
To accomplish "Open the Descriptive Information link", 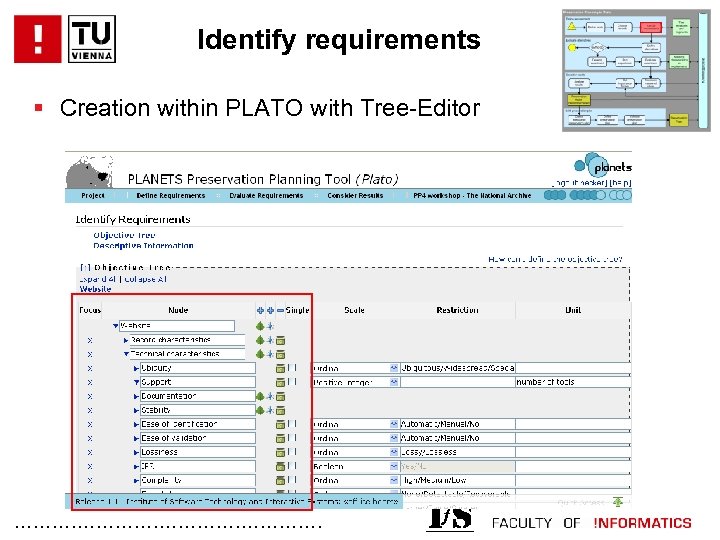I will tap(143, 246).
